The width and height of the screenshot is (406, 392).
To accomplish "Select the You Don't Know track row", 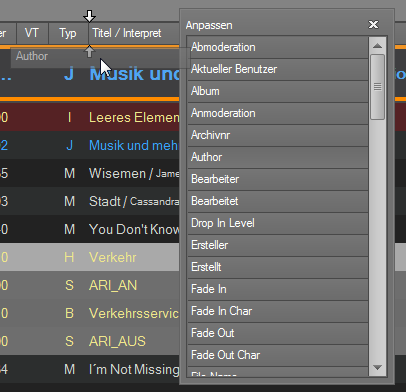I will pyautogui.click(x=90, y=229).
